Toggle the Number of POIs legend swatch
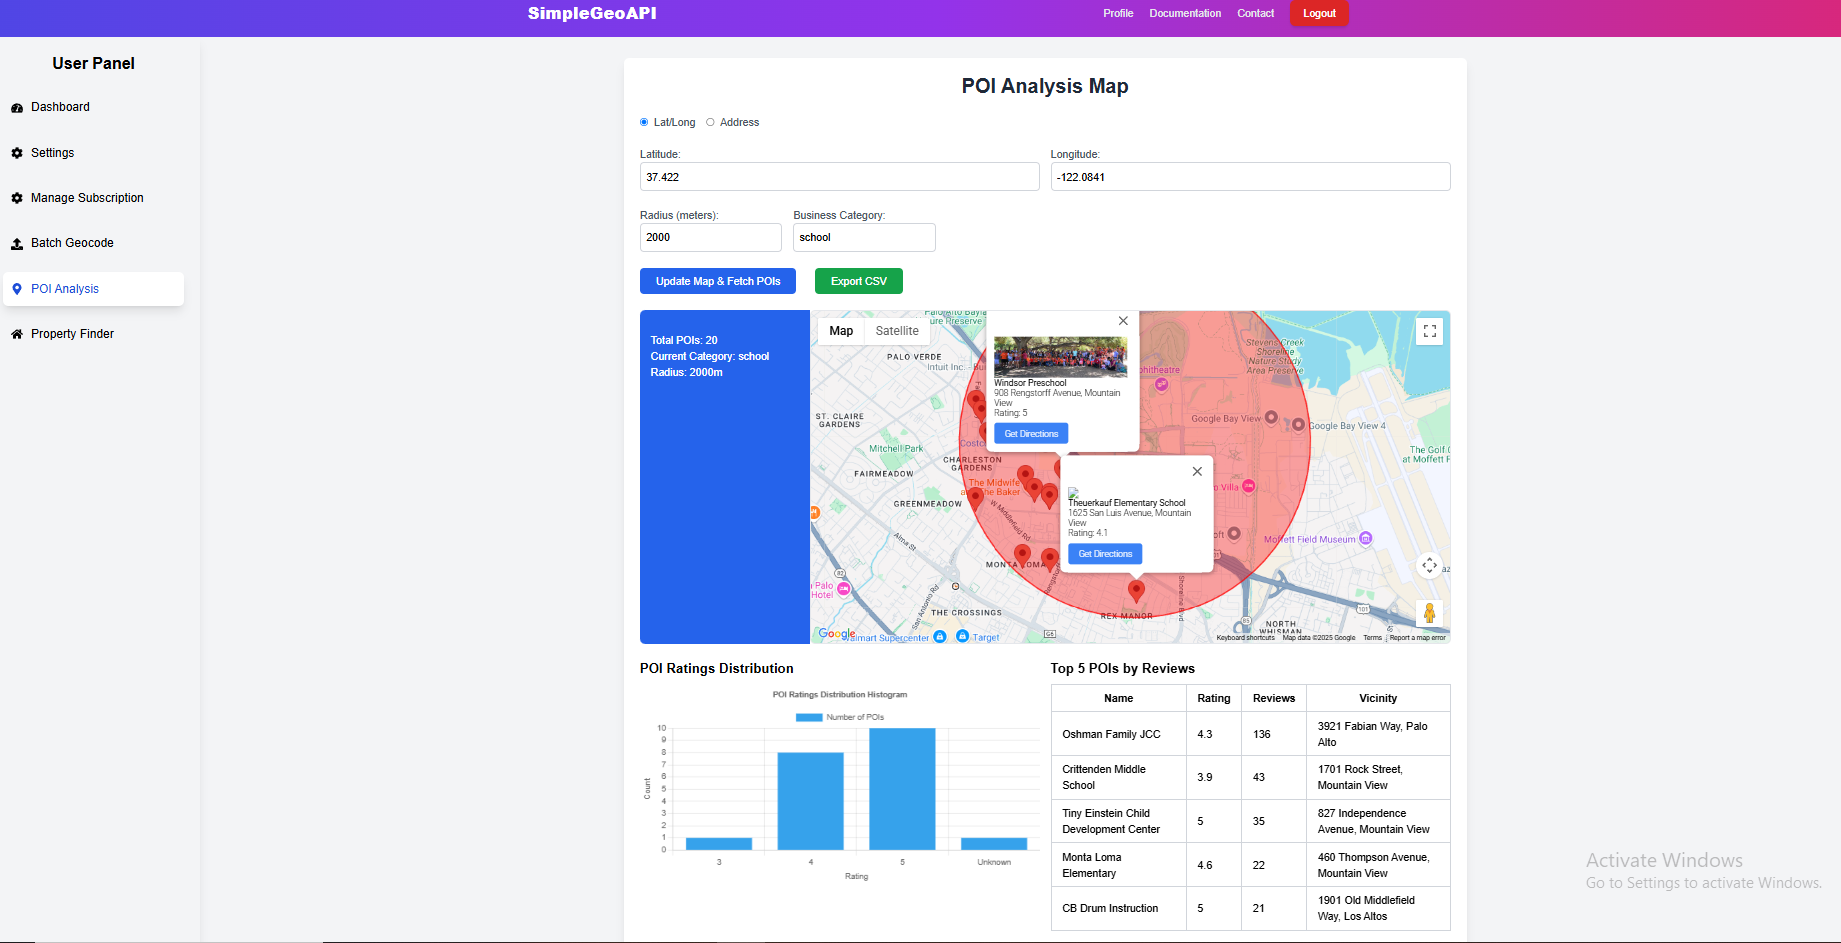 [x=808, y=717]
